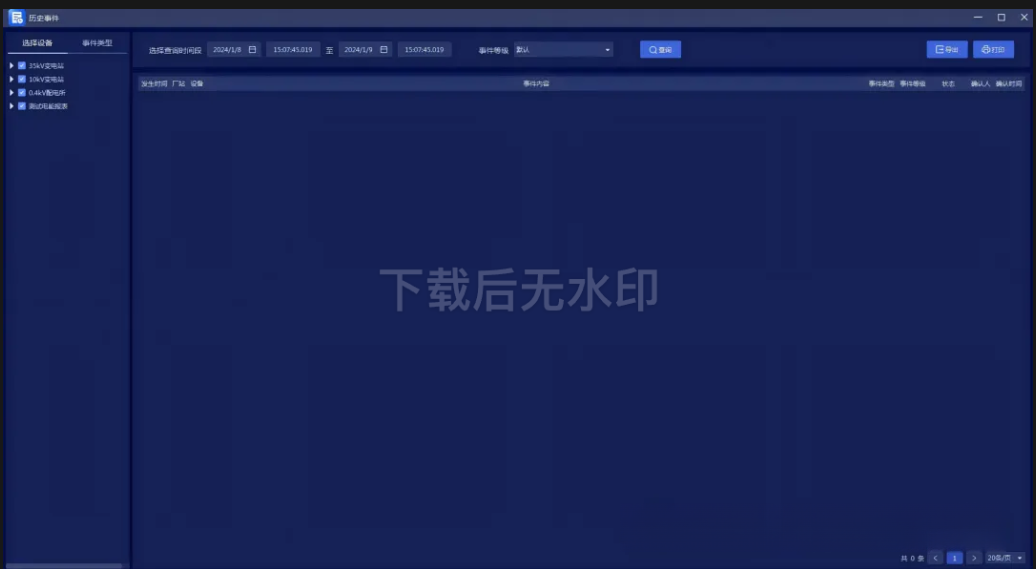The image size is (1036, 569).
Task: Toggle the 测试电能报表 checkbox
Action: pos(22,106)
